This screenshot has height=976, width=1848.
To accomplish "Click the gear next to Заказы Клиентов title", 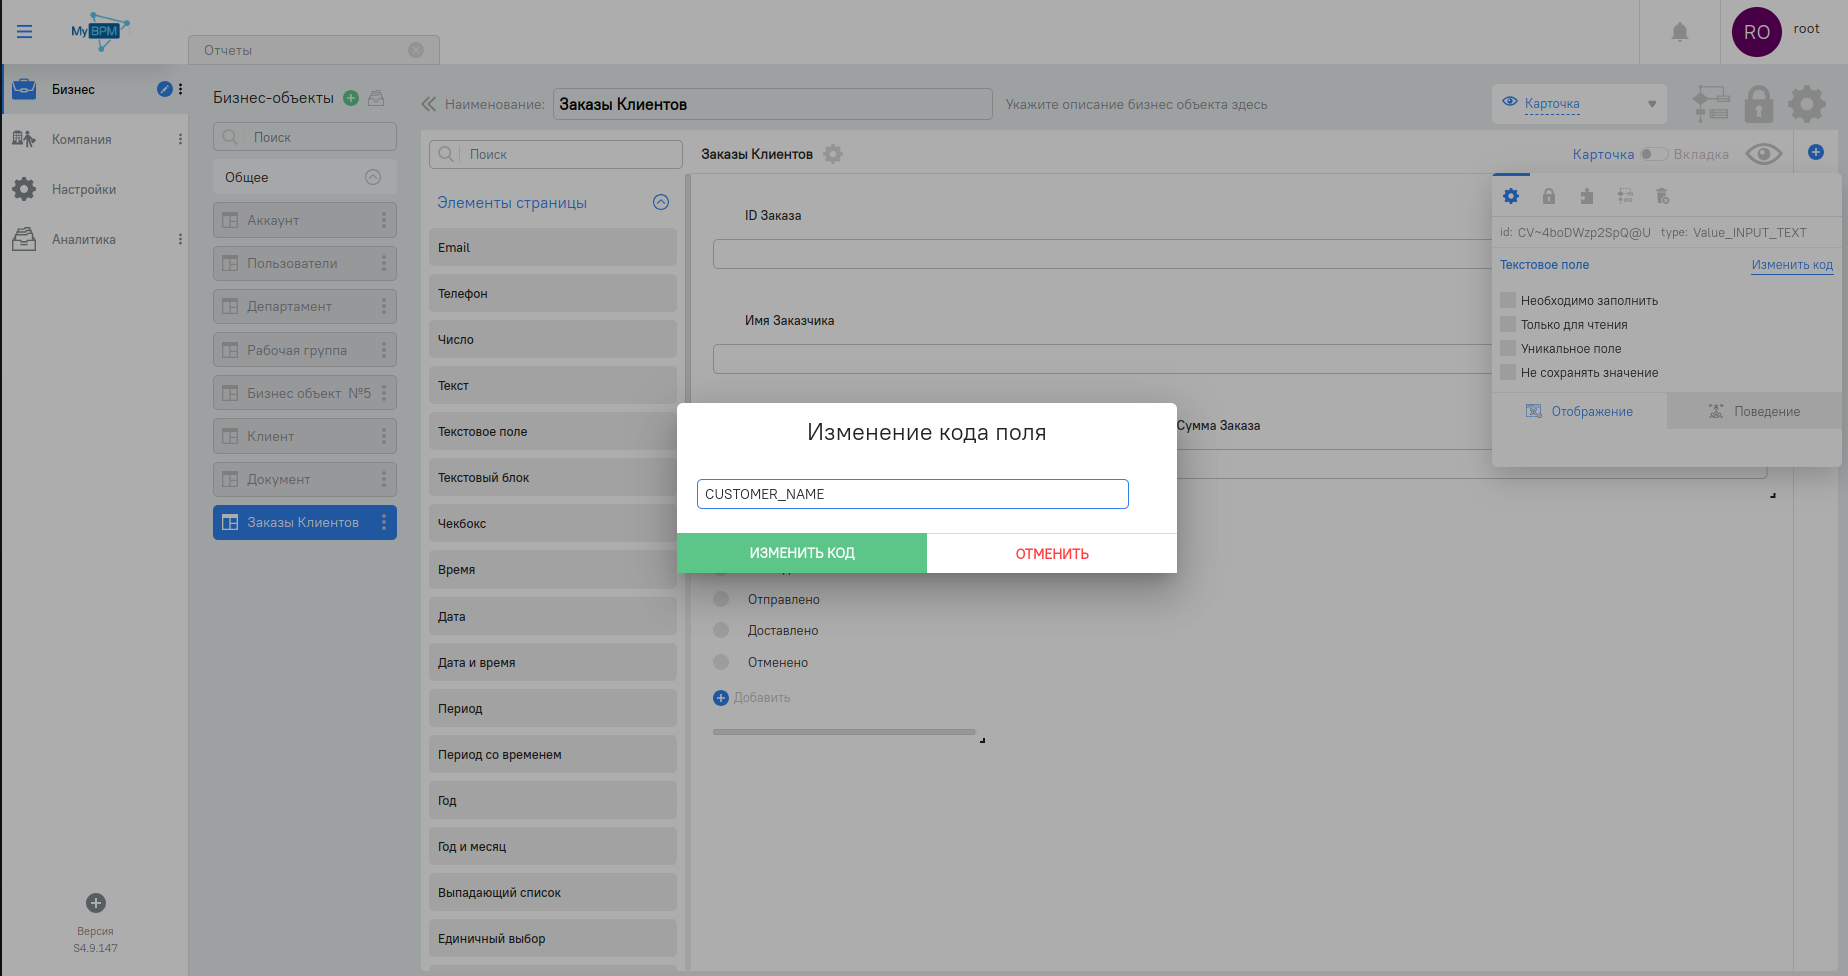I will pos(833,154).
